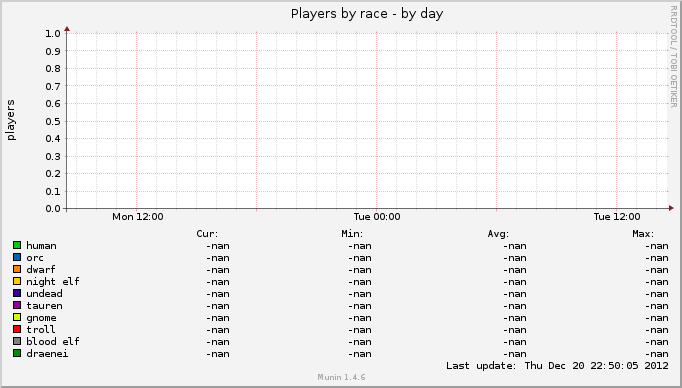Click the 'Tue 00:00' time axis label
Screen dimensions: 682x388
click(x=377, y=217)
